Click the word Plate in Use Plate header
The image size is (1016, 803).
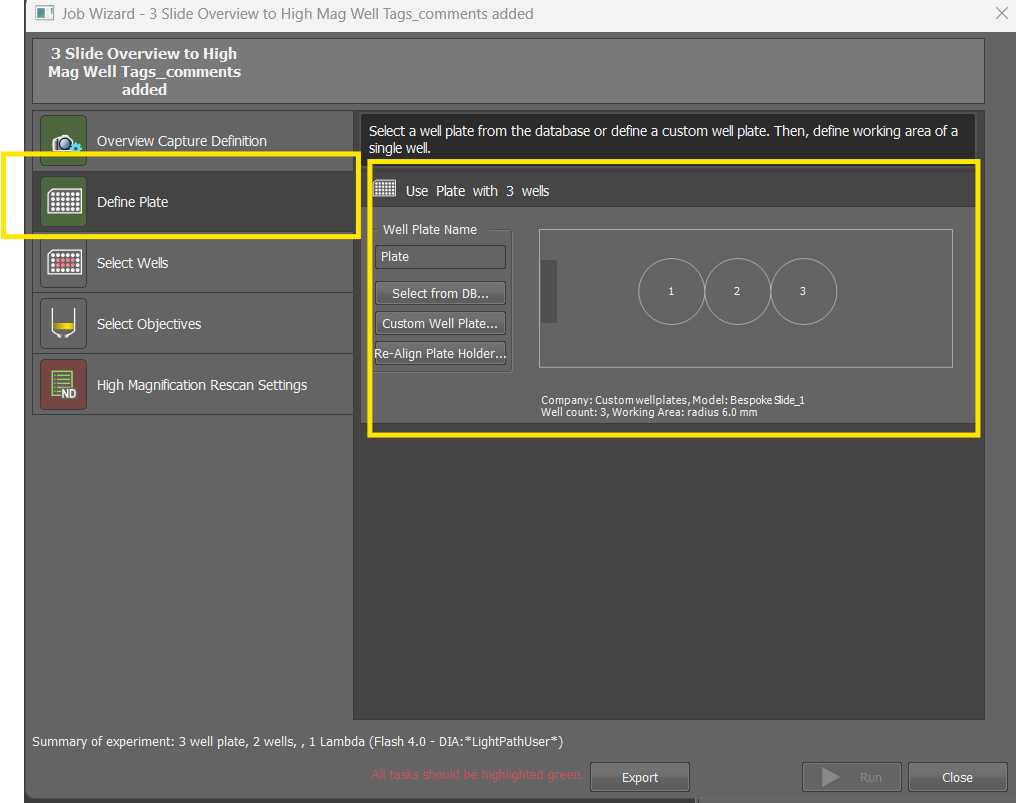[450, 191]
